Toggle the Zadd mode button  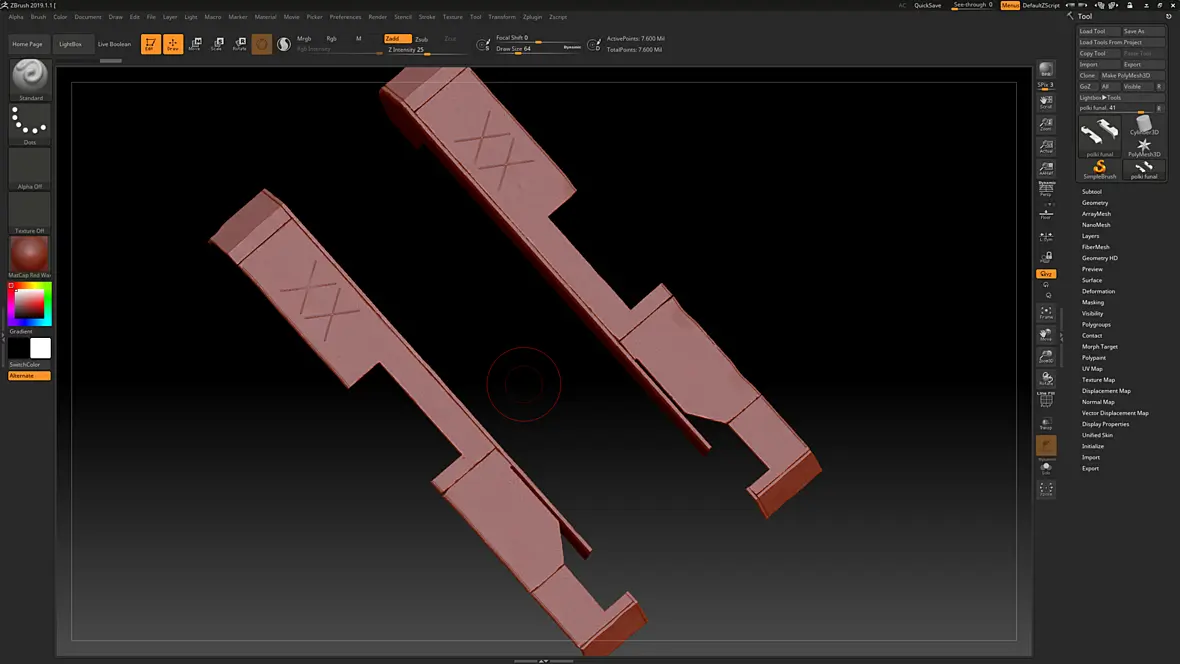click(397, 38)
